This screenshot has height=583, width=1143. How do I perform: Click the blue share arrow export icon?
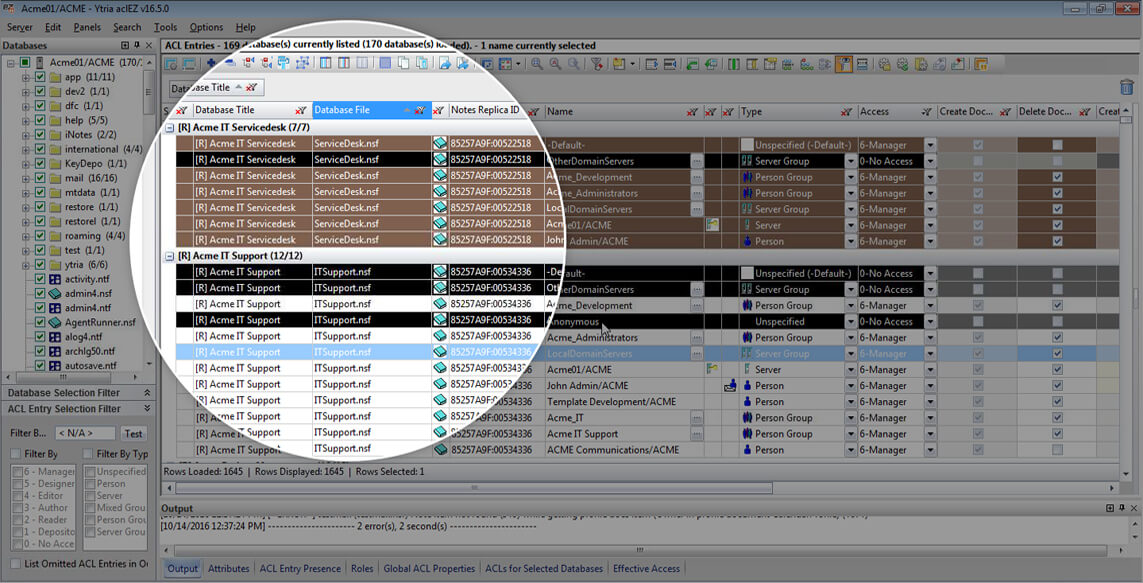point(444,64)
